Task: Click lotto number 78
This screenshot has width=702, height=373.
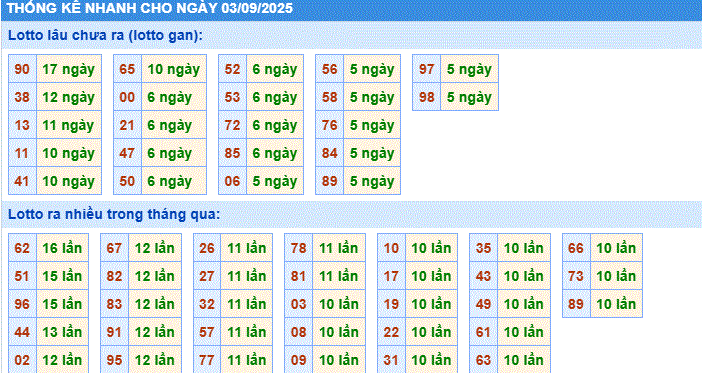Action: [x=299, y=248]
